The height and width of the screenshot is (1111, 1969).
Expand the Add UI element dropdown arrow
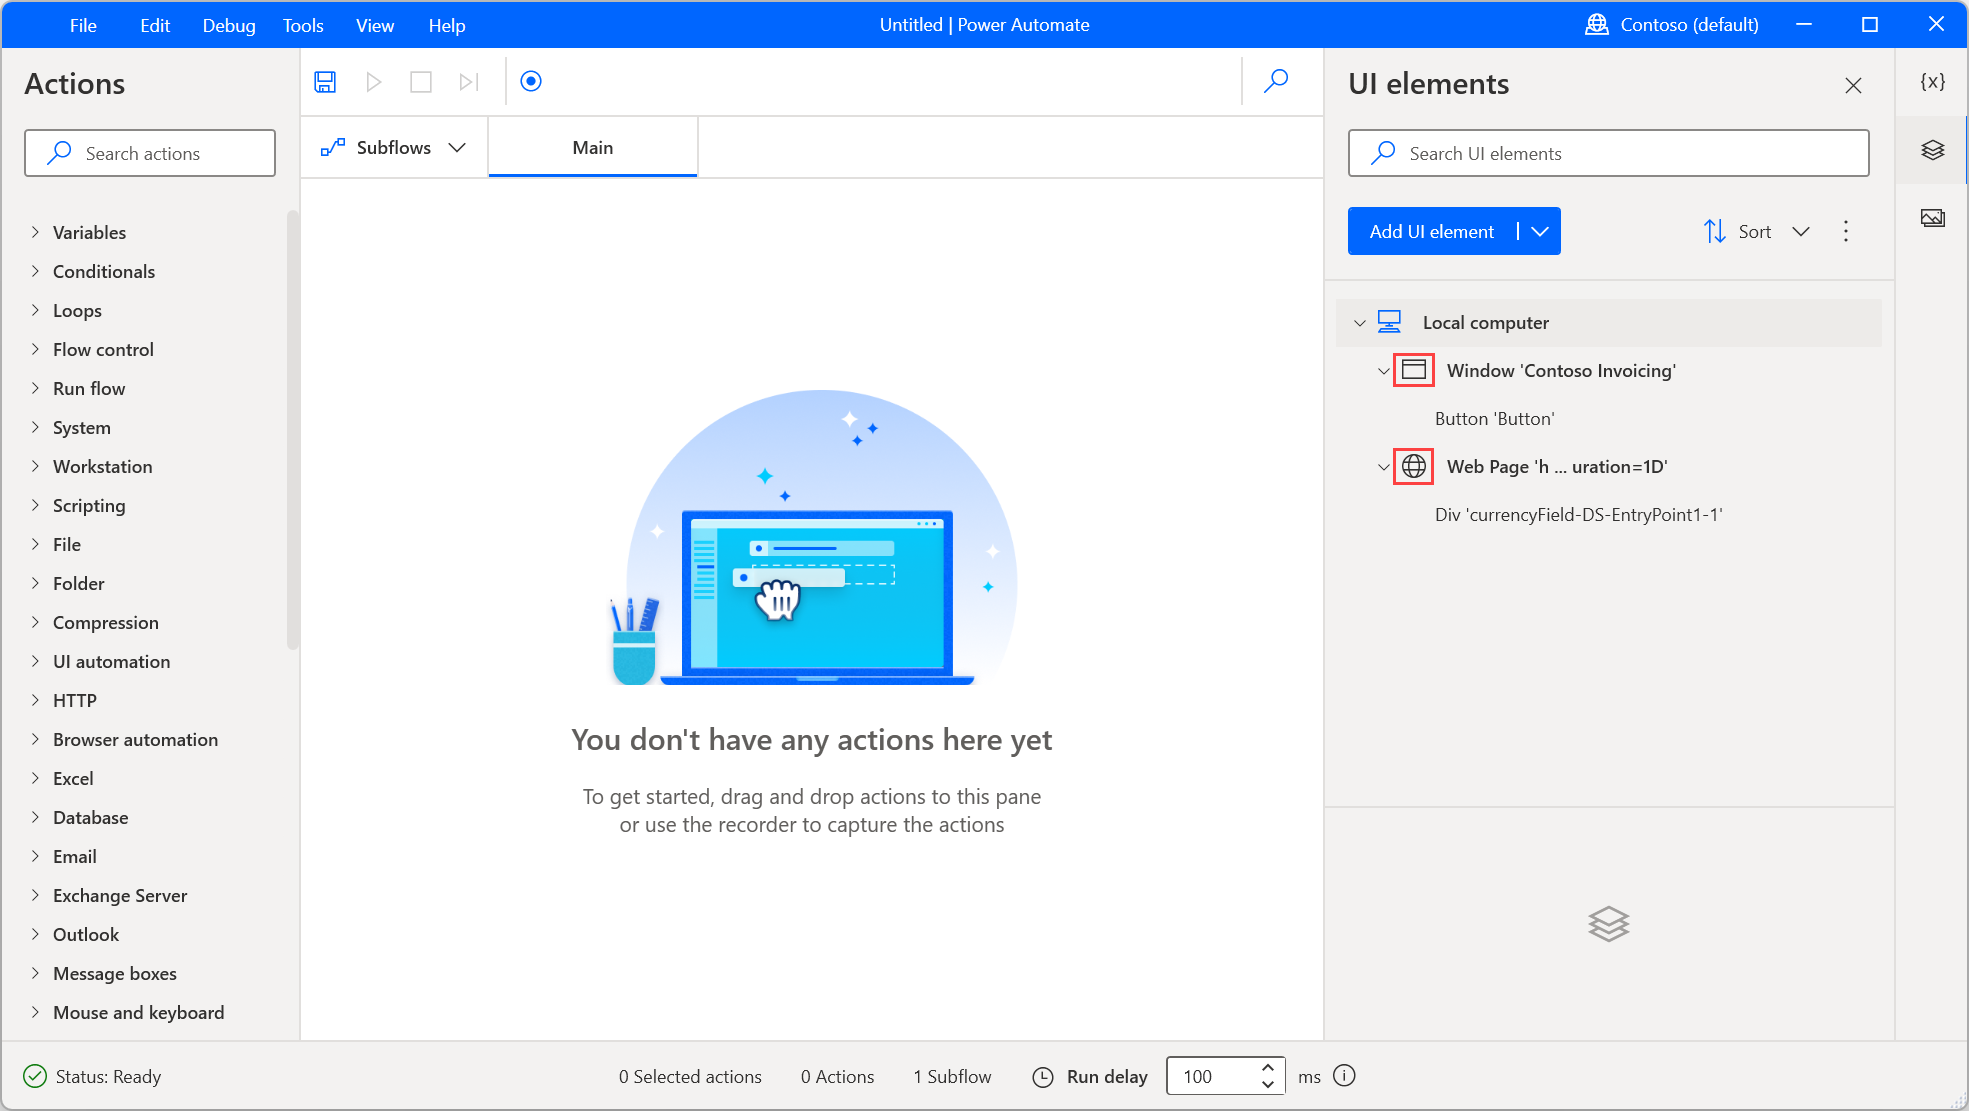(x=1539, y=231)
